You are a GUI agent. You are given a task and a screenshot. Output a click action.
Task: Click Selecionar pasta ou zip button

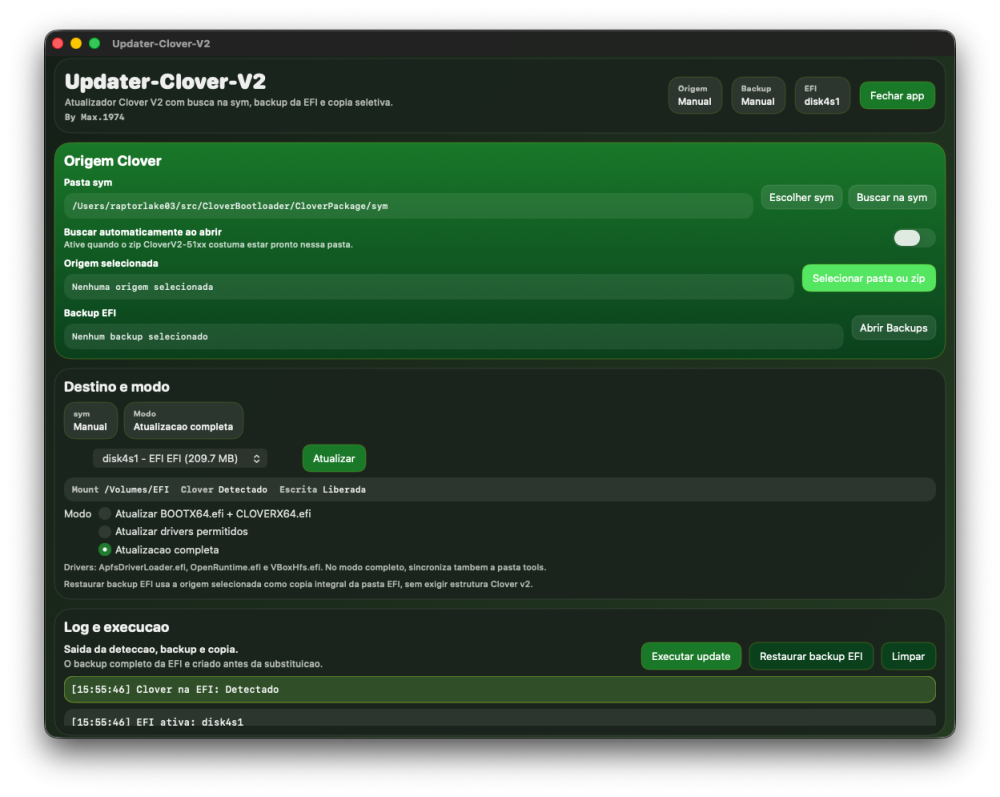869,278
